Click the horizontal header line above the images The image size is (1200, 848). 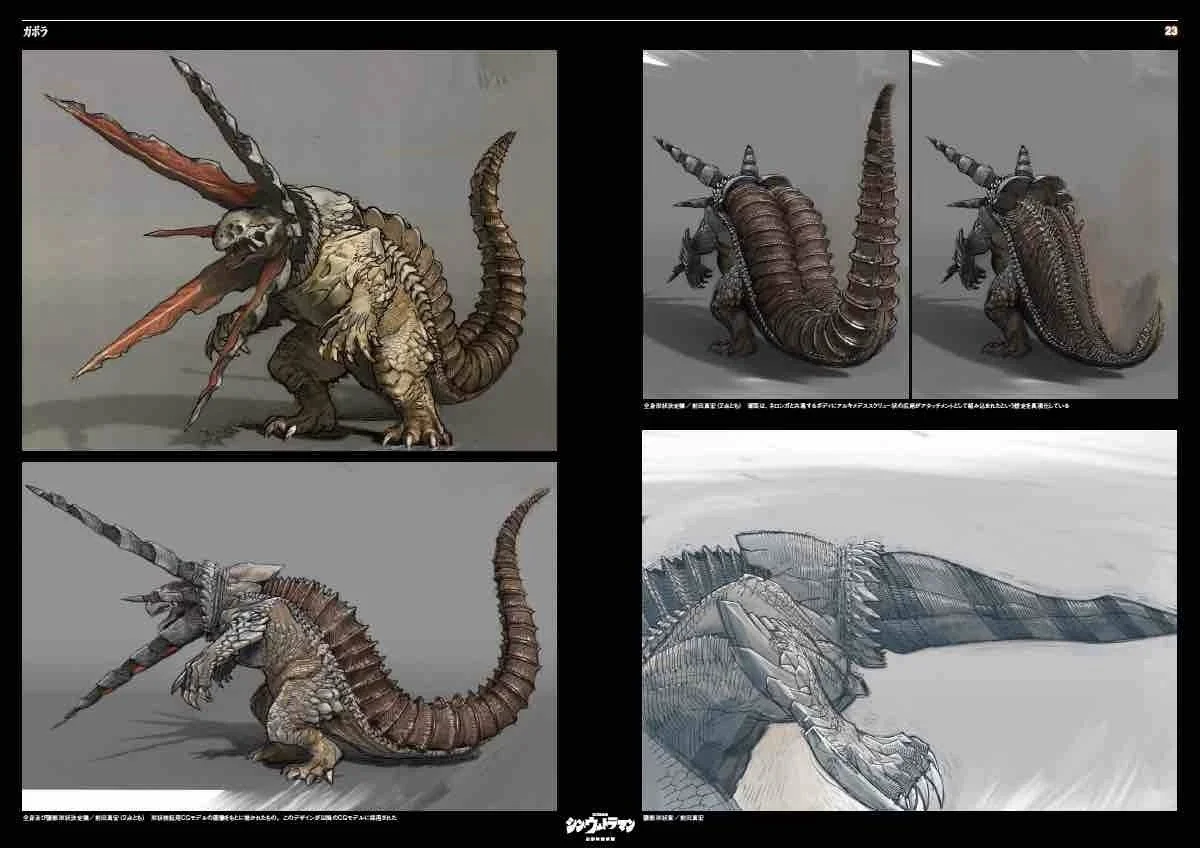(x=600, y=20)
